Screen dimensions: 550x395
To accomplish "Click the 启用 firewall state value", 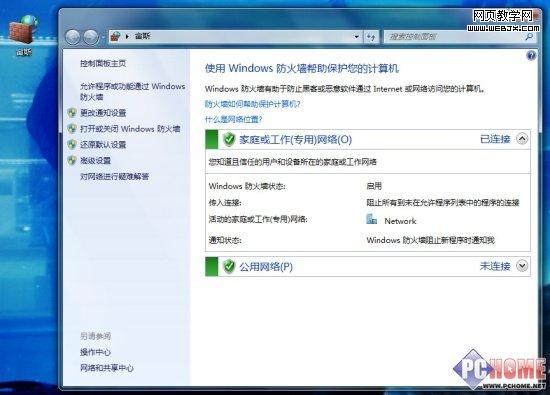I will pos(374,186).
